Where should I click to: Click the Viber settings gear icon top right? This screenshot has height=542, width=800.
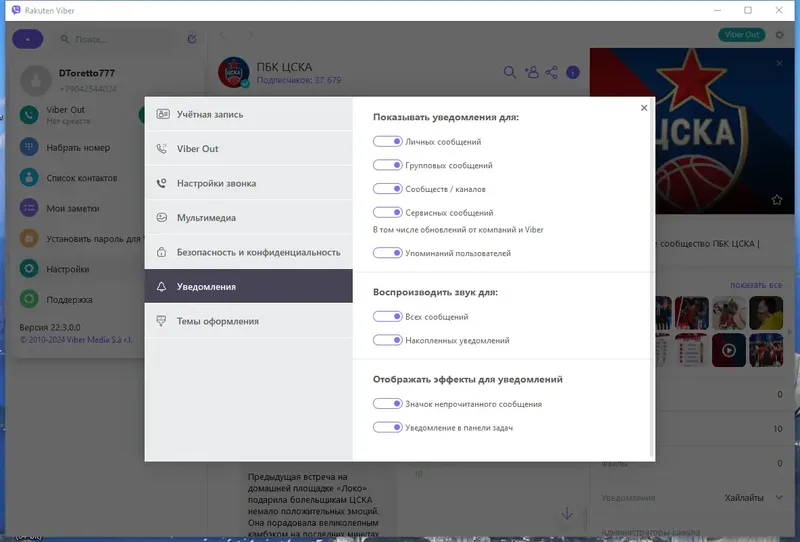tap(779, 35)
